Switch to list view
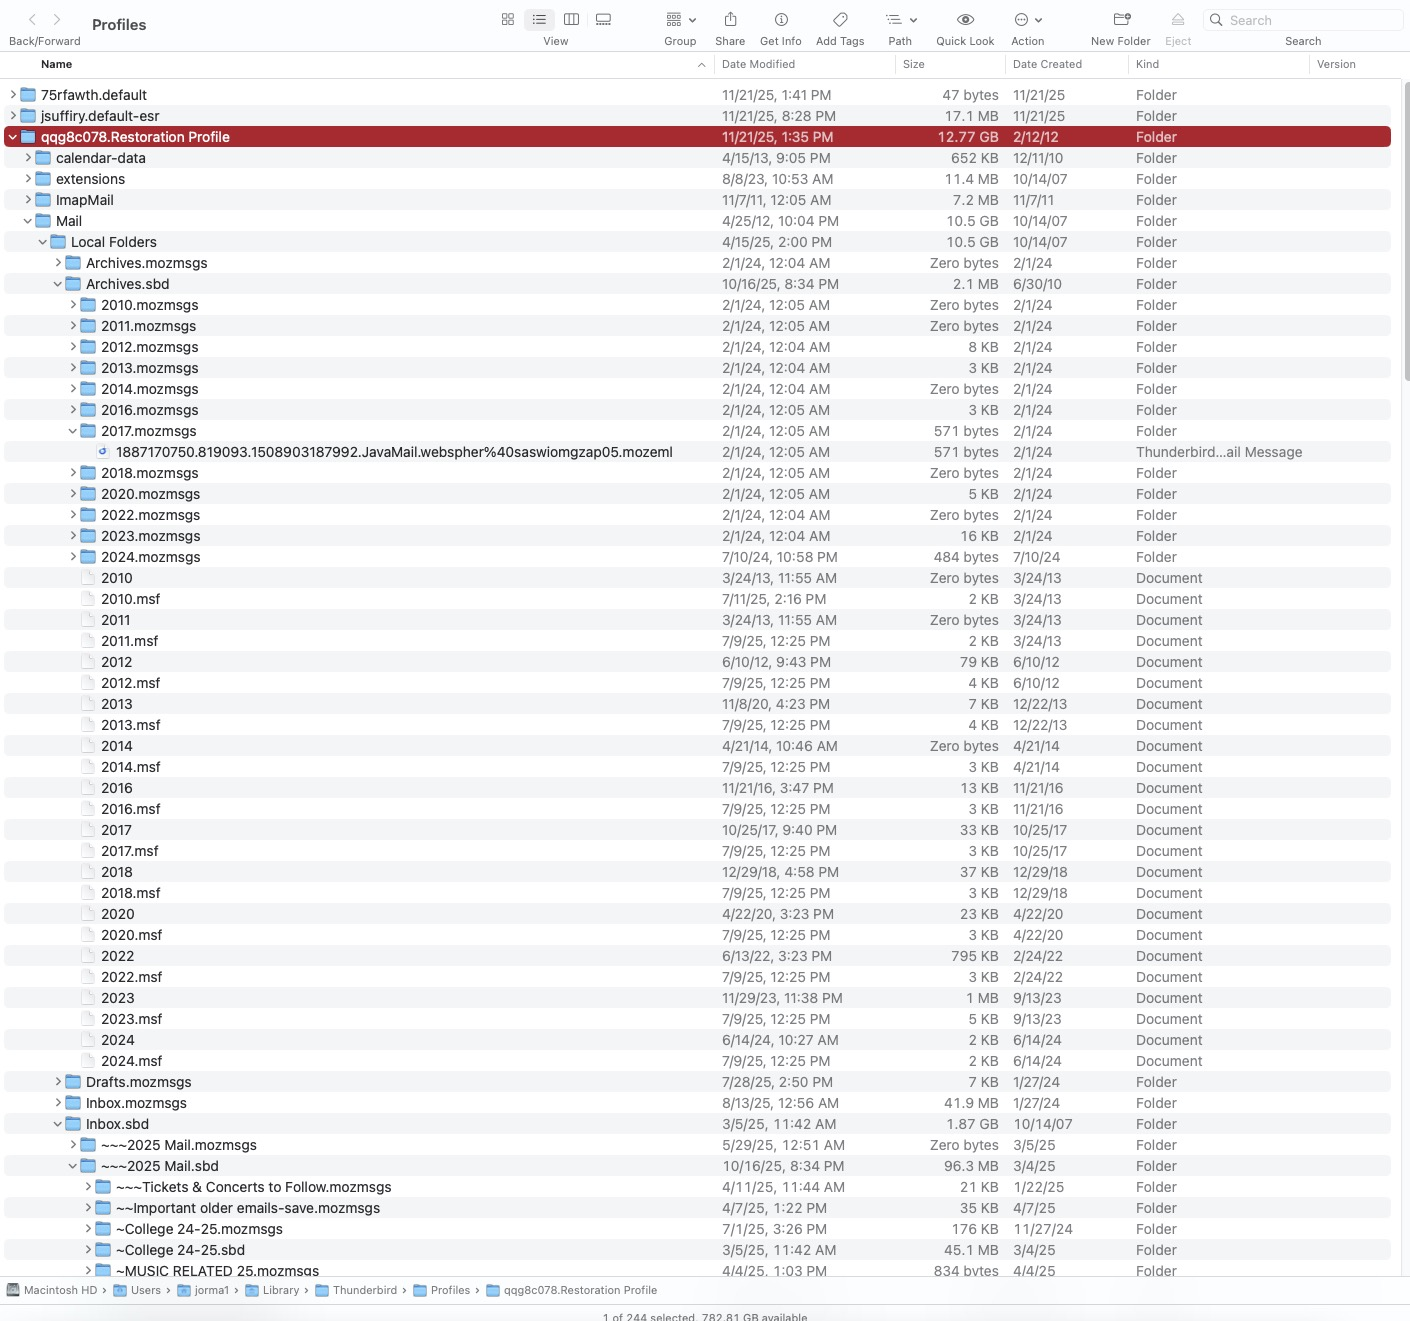 pos(540,19)
